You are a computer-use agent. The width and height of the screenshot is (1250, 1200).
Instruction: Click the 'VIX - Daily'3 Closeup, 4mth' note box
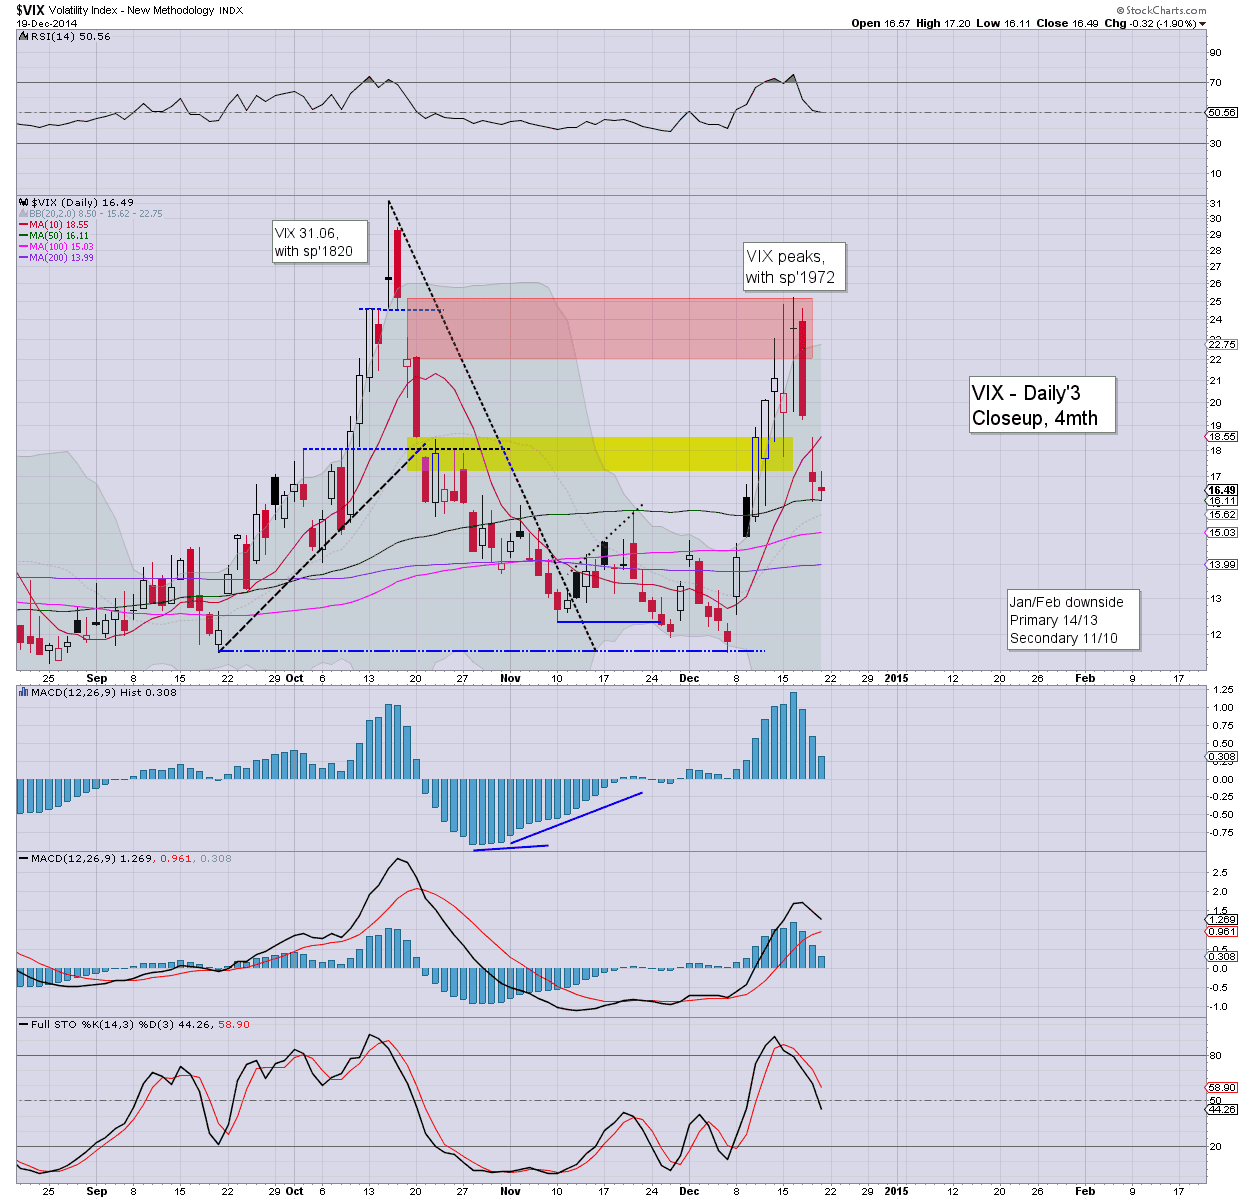(1041, 405)
